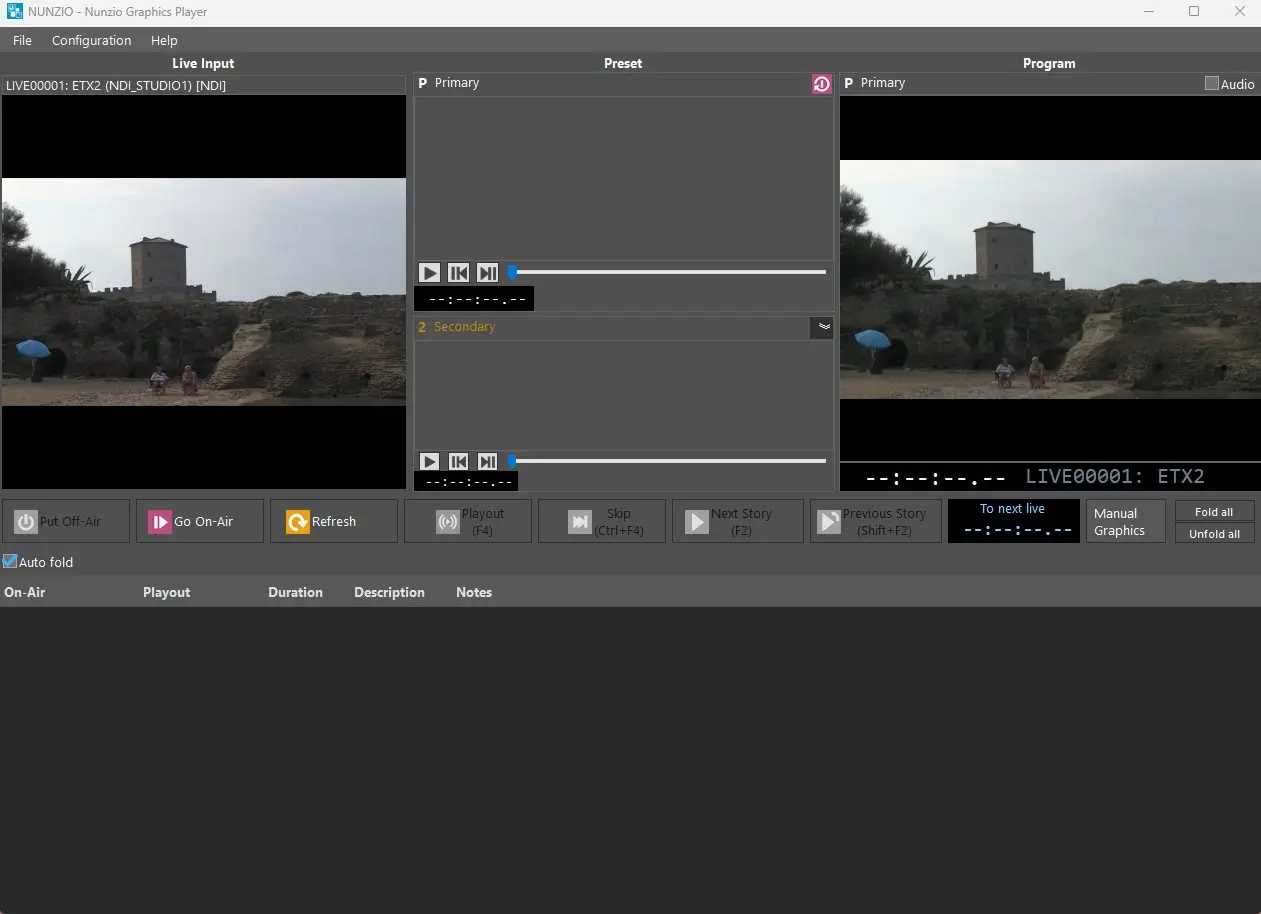Uncheck the Auto fold checkbox
This screenshot has width=1261, height=914.
pyautogui.click(x=10, y=562)
